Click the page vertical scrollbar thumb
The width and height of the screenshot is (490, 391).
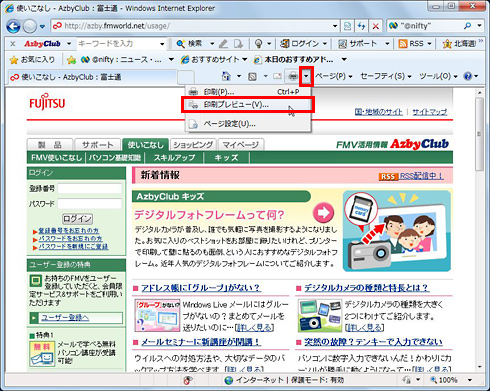tap(479, 134)
